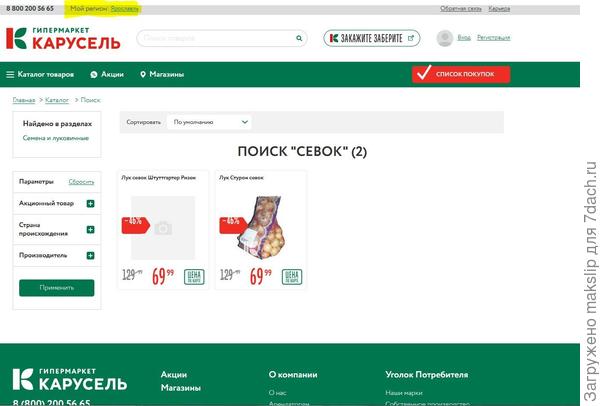Click the Карусель logo in header

tap(63, 38)
